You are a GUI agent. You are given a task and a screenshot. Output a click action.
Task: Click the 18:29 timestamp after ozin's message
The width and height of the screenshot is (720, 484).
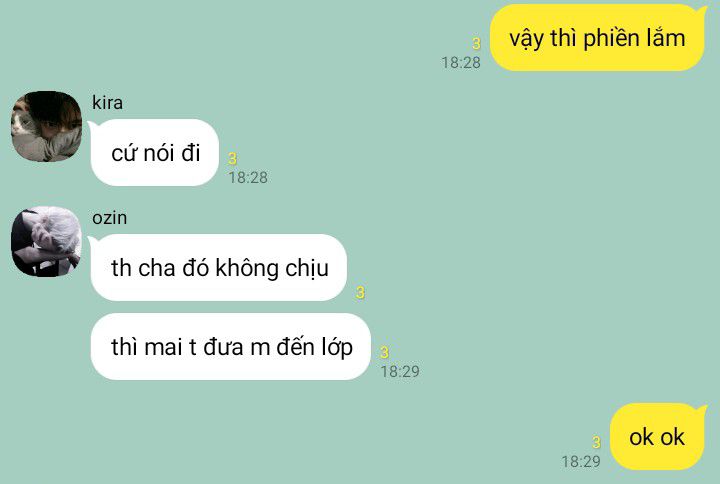coord(400,371)
